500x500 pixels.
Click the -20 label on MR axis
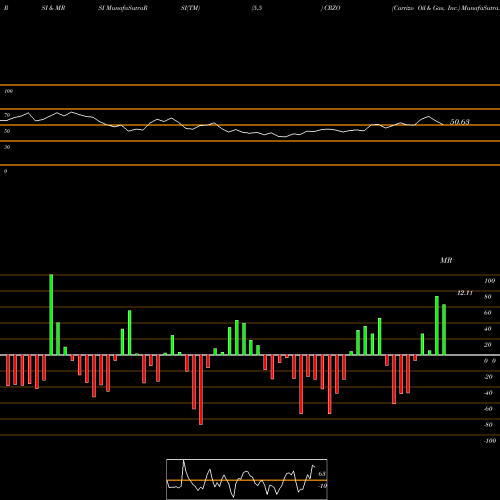click(x=488, y=377)
